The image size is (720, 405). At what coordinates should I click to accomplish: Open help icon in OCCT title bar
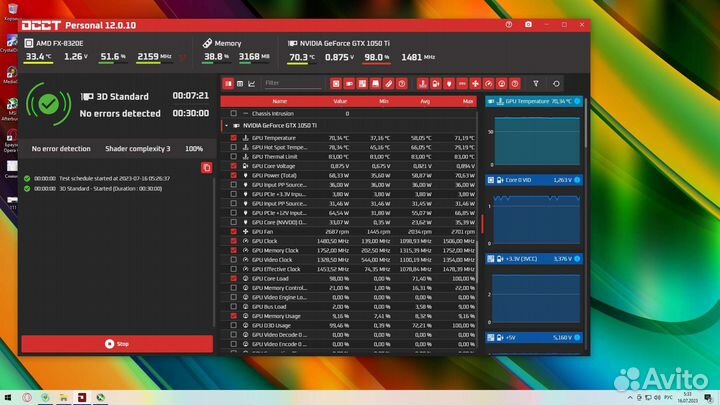coord(511,24)
